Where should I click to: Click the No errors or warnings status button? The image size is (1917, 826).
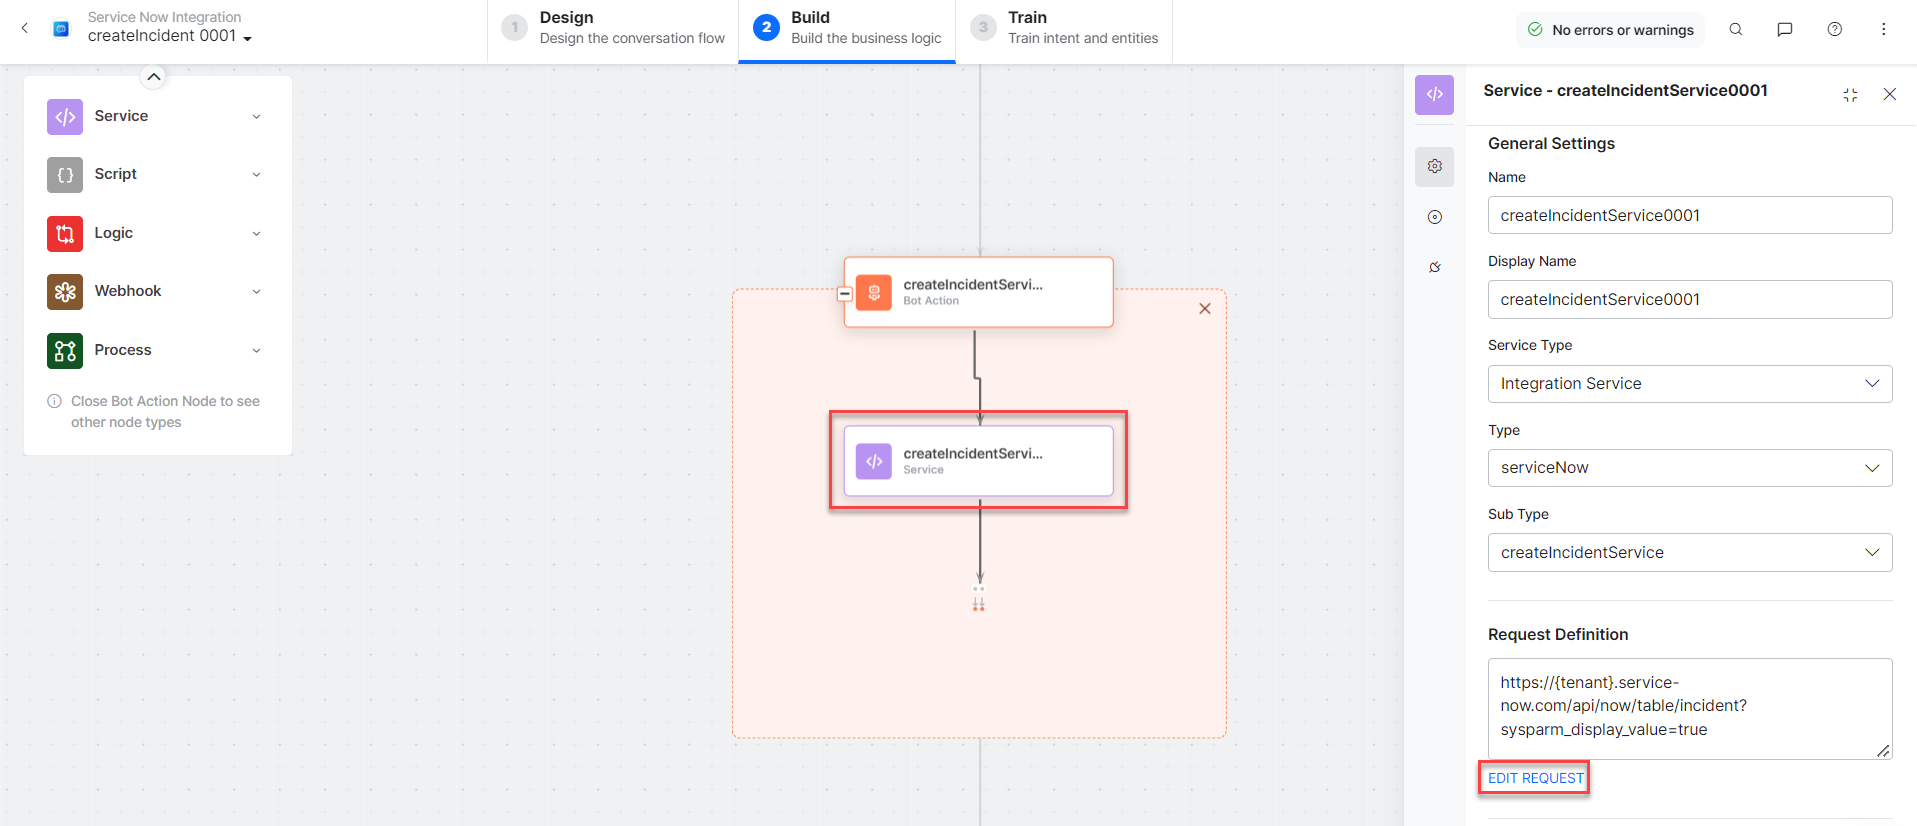1610,30
